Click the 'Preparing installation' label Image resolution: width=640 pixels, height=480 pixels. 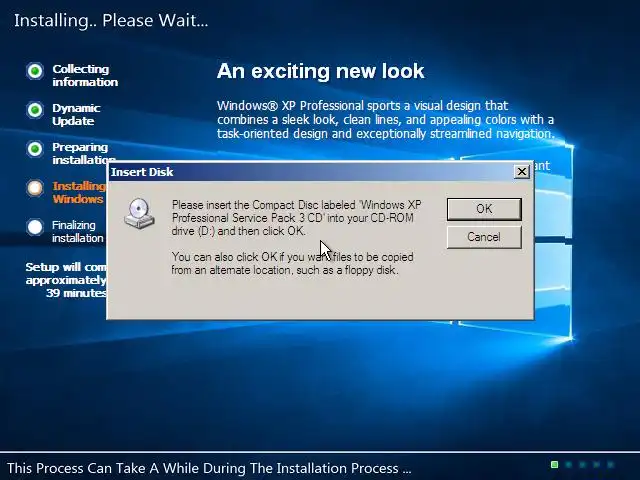[x=84, y=153]
